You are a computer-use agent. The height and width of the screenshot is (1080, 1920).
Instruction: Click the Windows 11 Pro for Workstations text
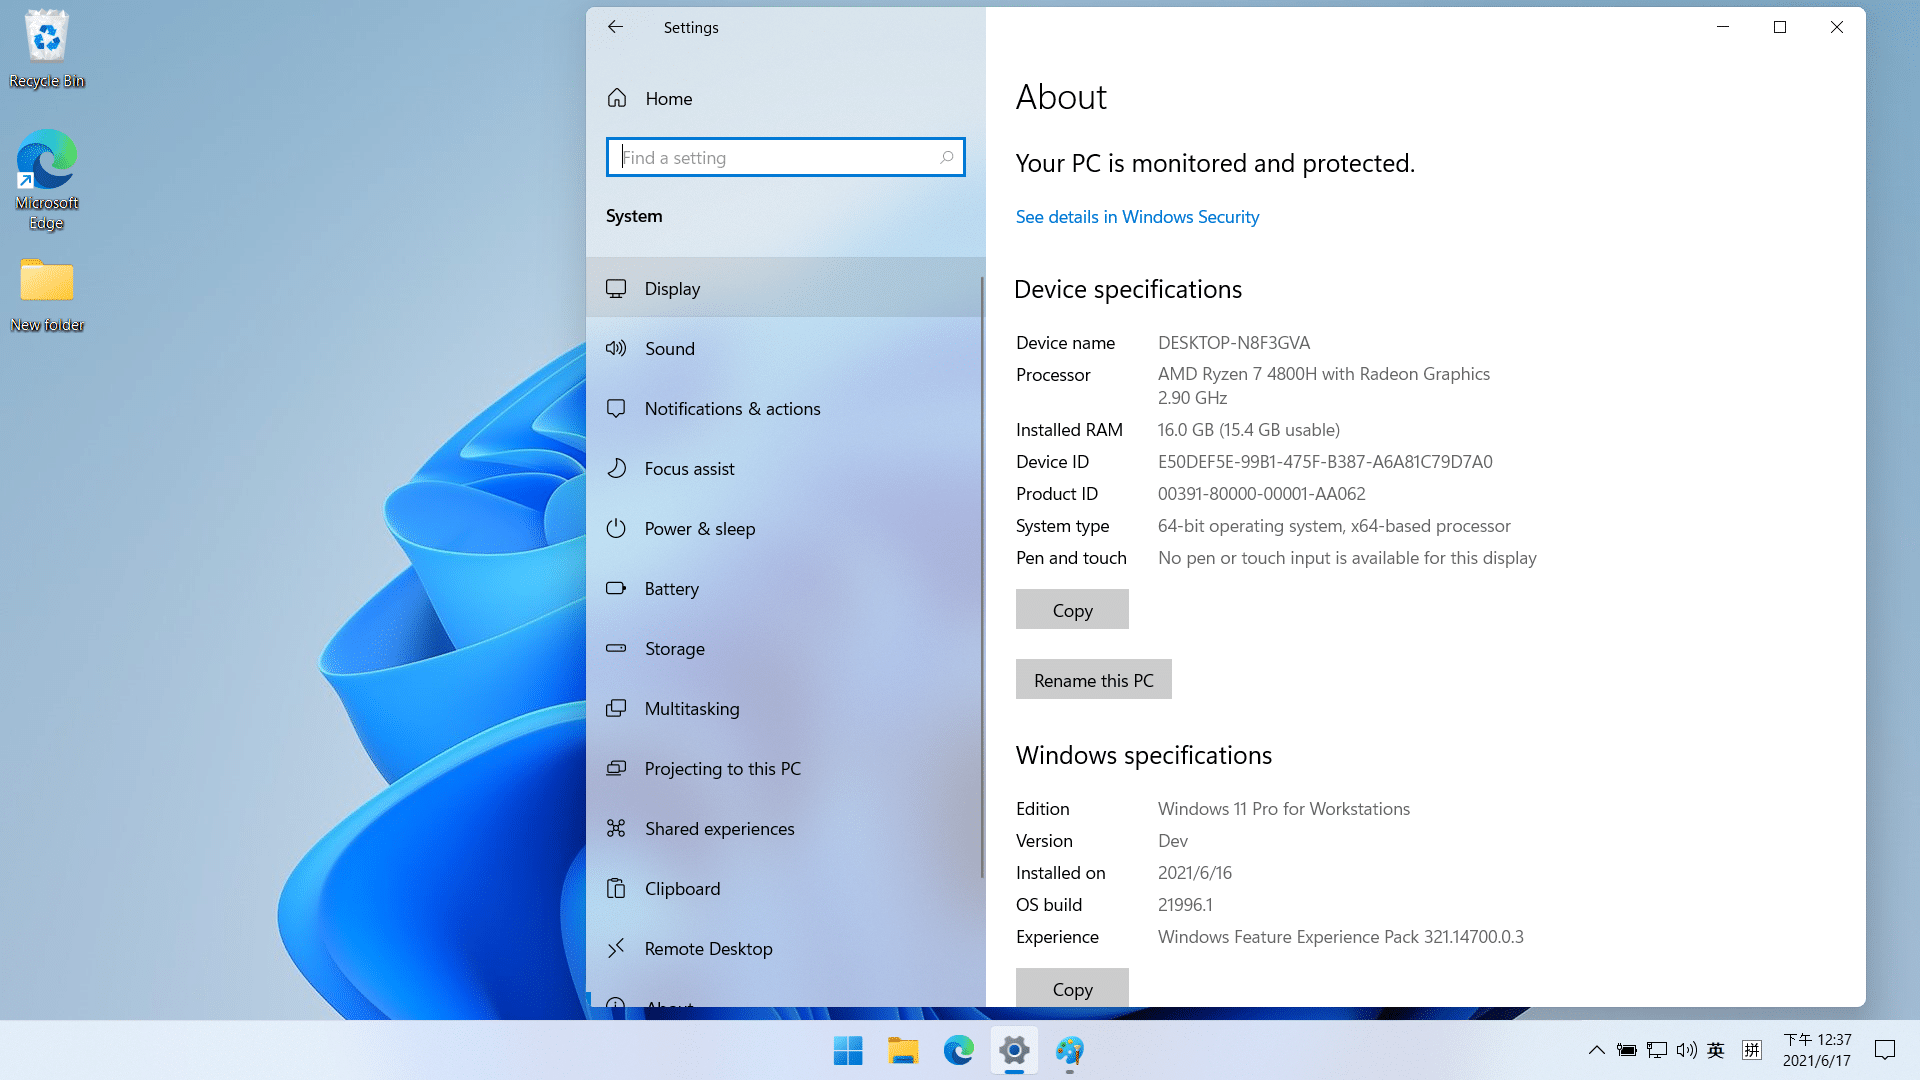click(x=1284, y=808)
